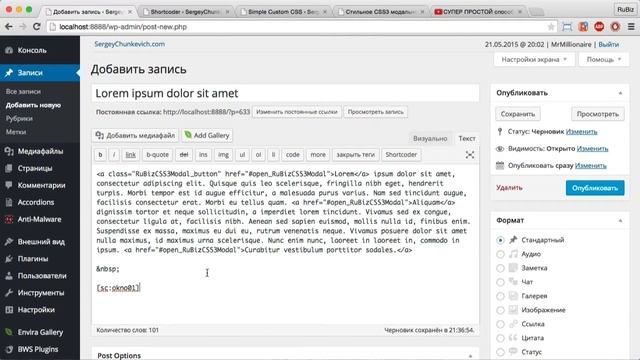Collapse the Опубликовать panel arrow
Image resolution: width=640 pixels, height=360 pixels.
point(620,93)
